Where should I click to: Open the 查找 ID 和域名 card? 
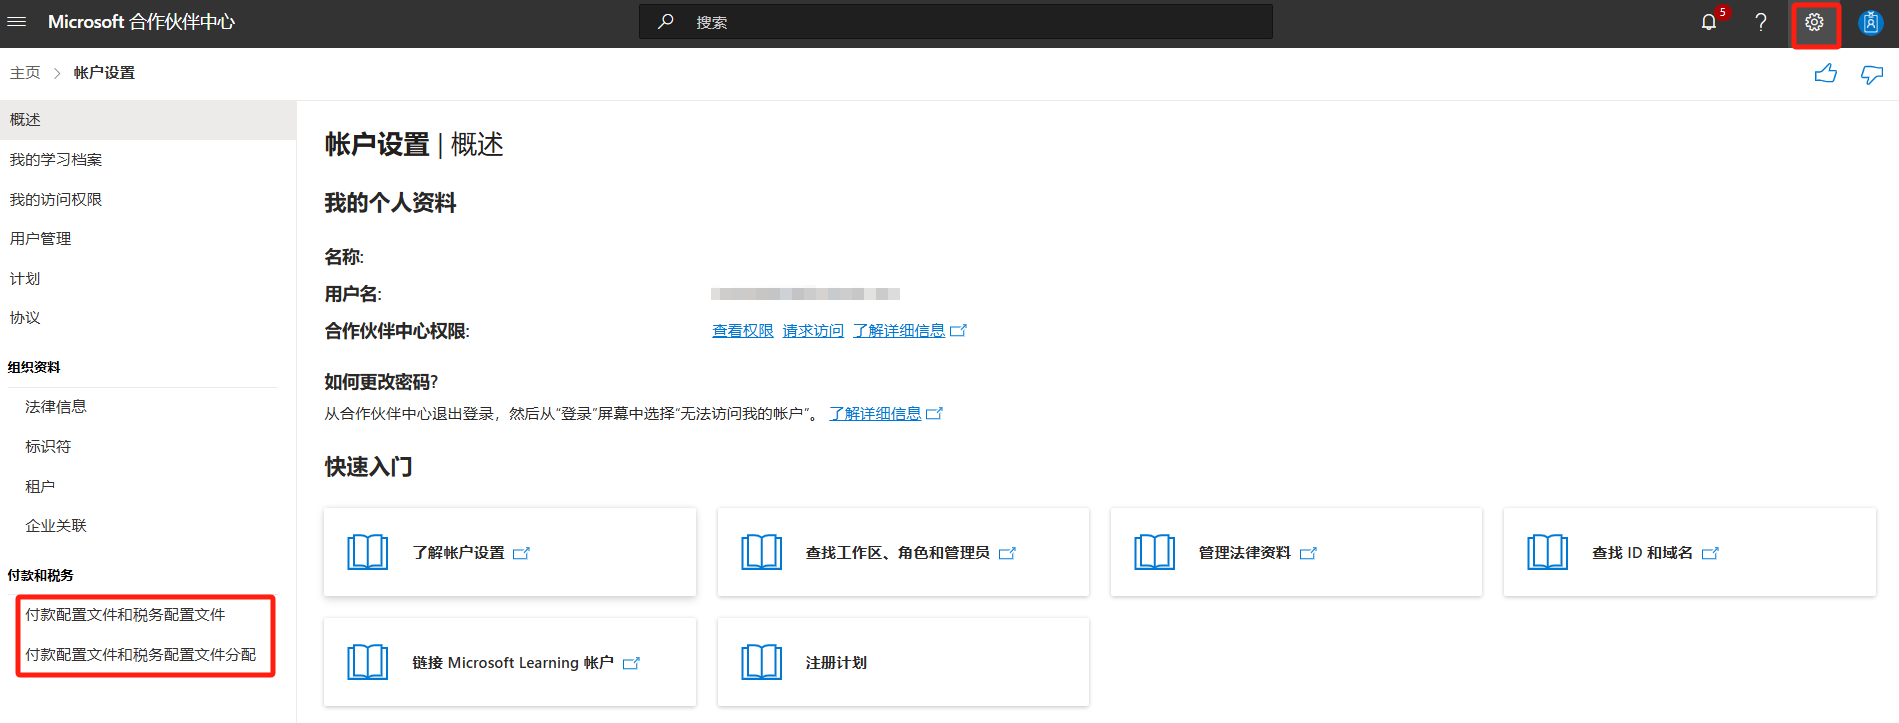coord(1690,552)
